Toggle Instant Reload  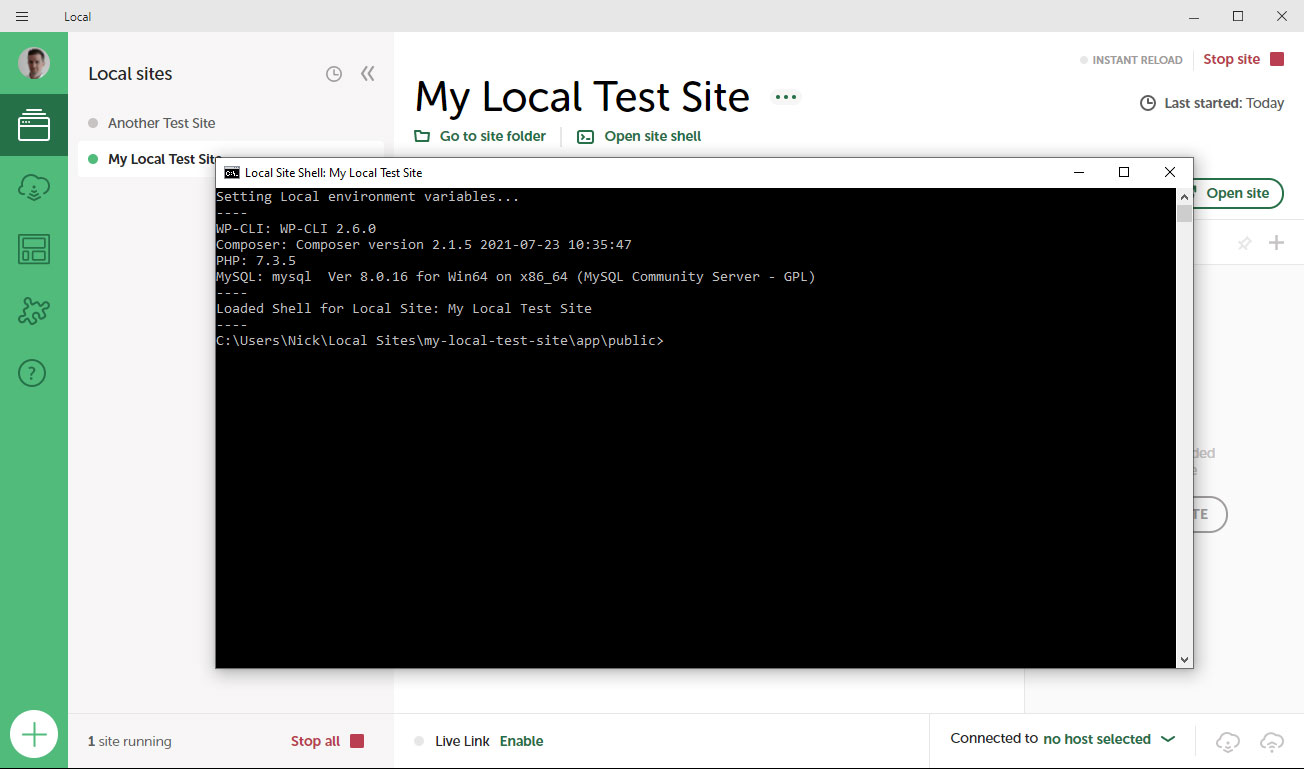coord(1131,60)
